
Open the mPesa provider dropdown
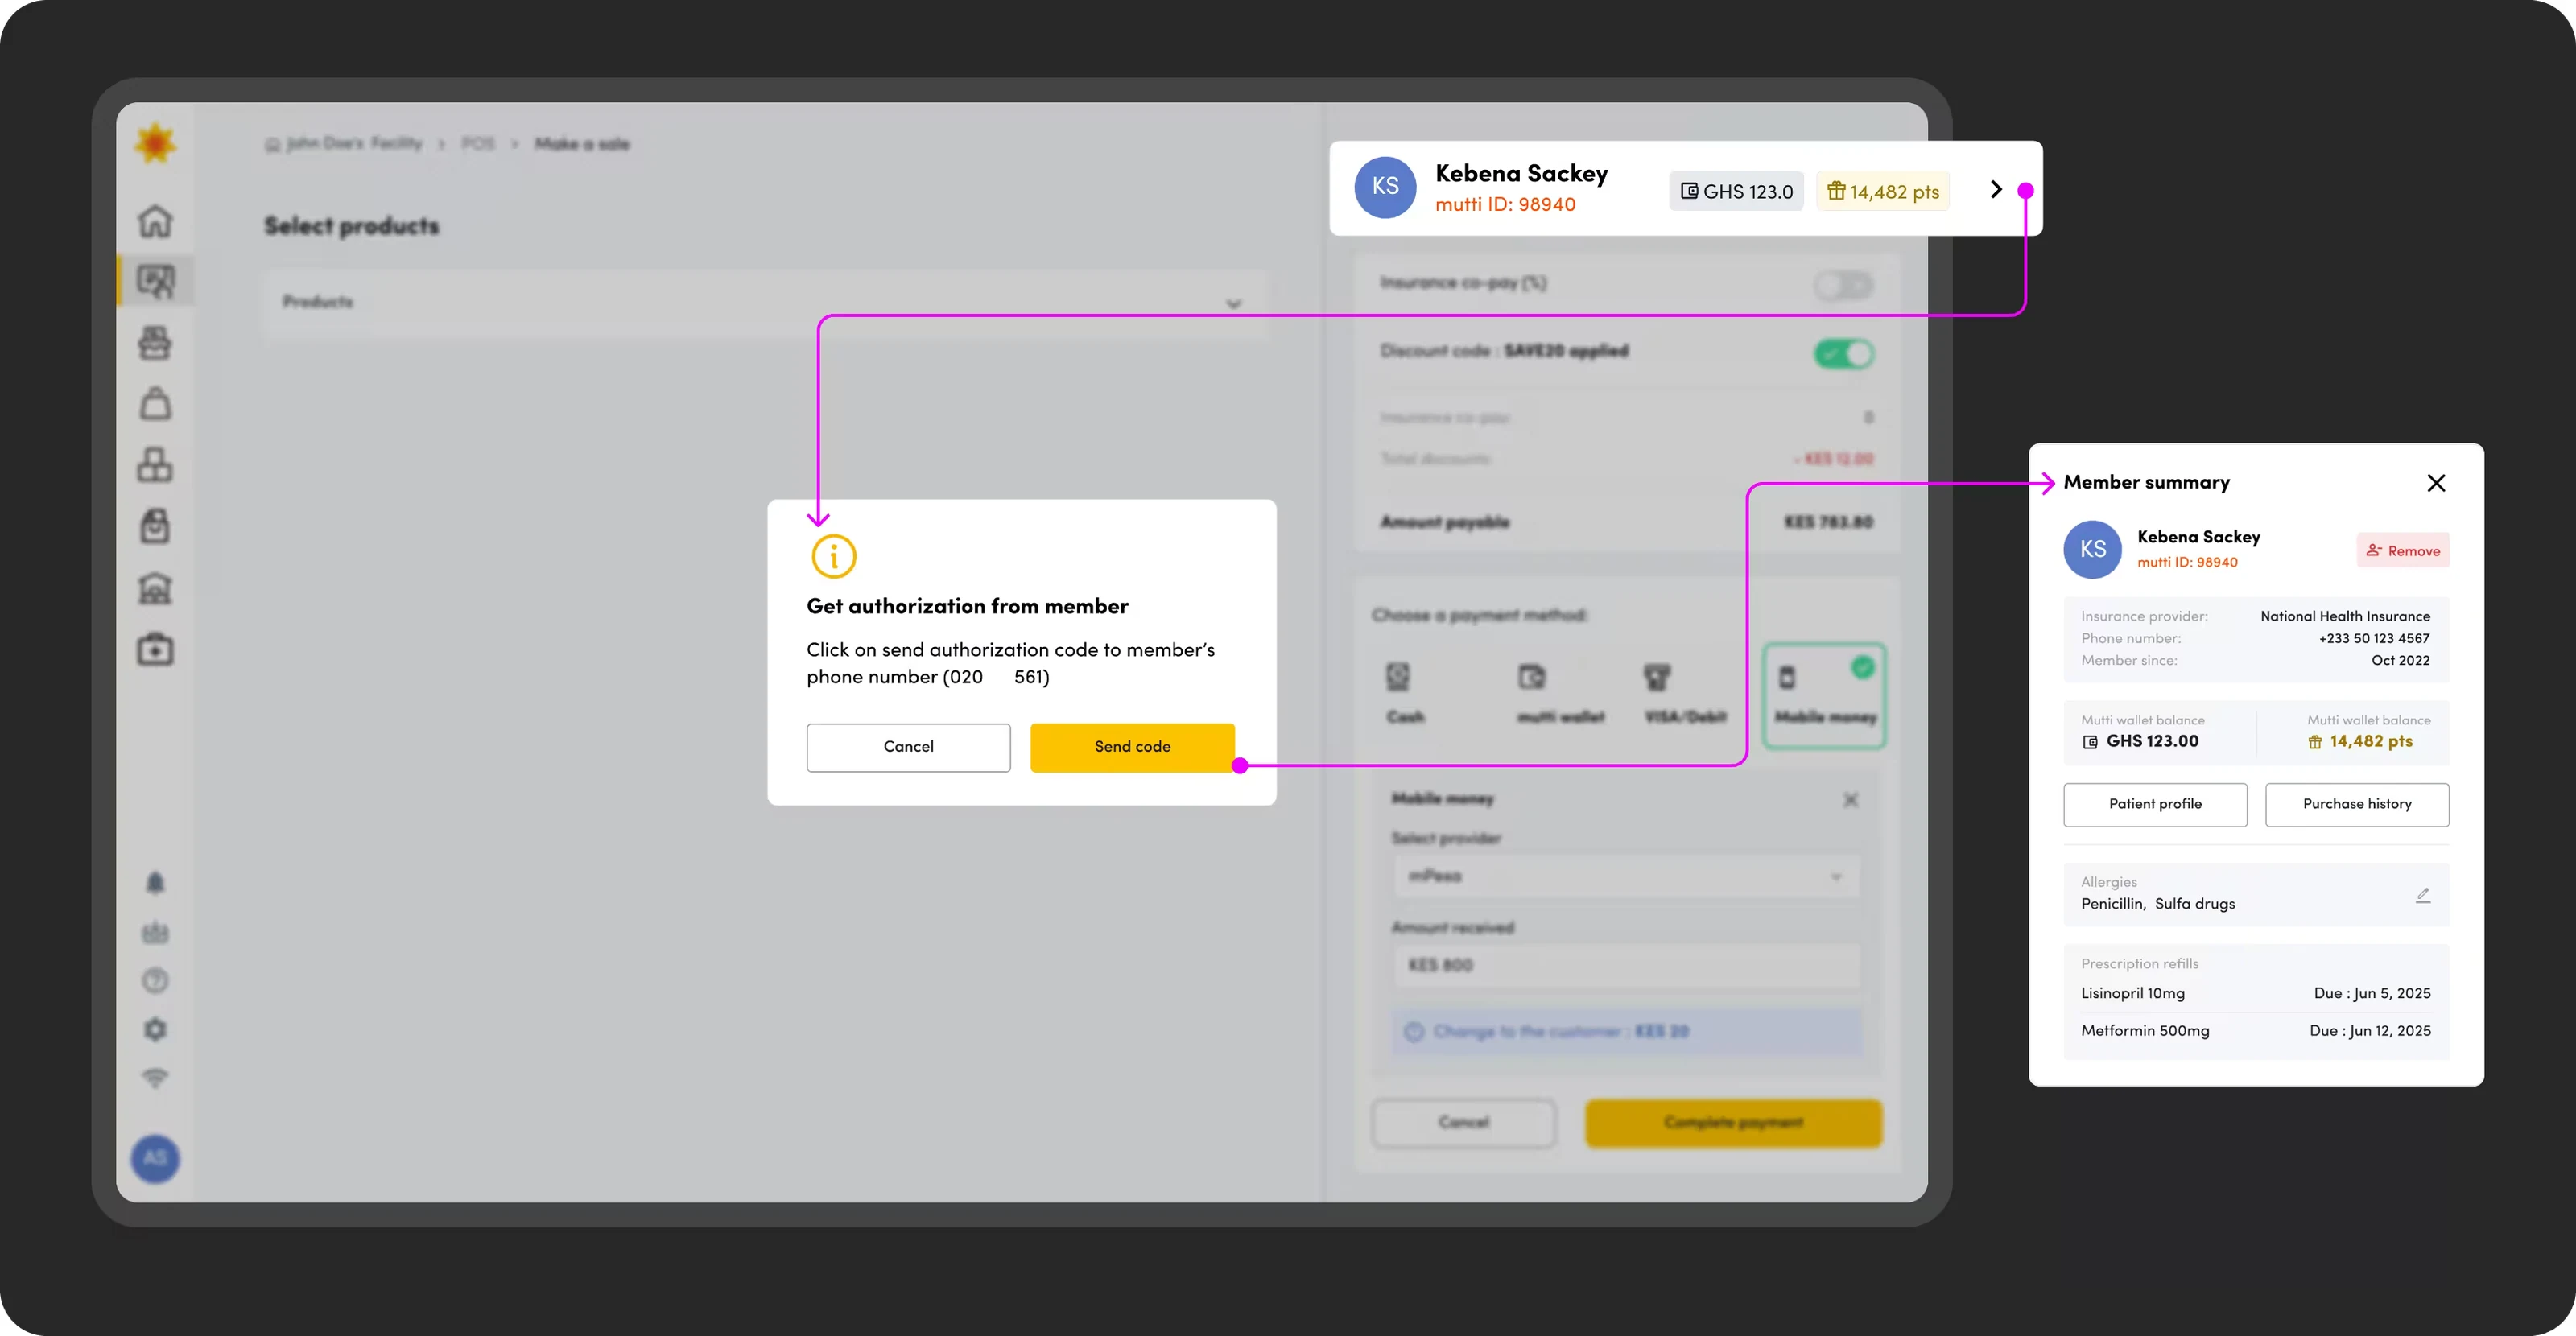click(1626, 877)
